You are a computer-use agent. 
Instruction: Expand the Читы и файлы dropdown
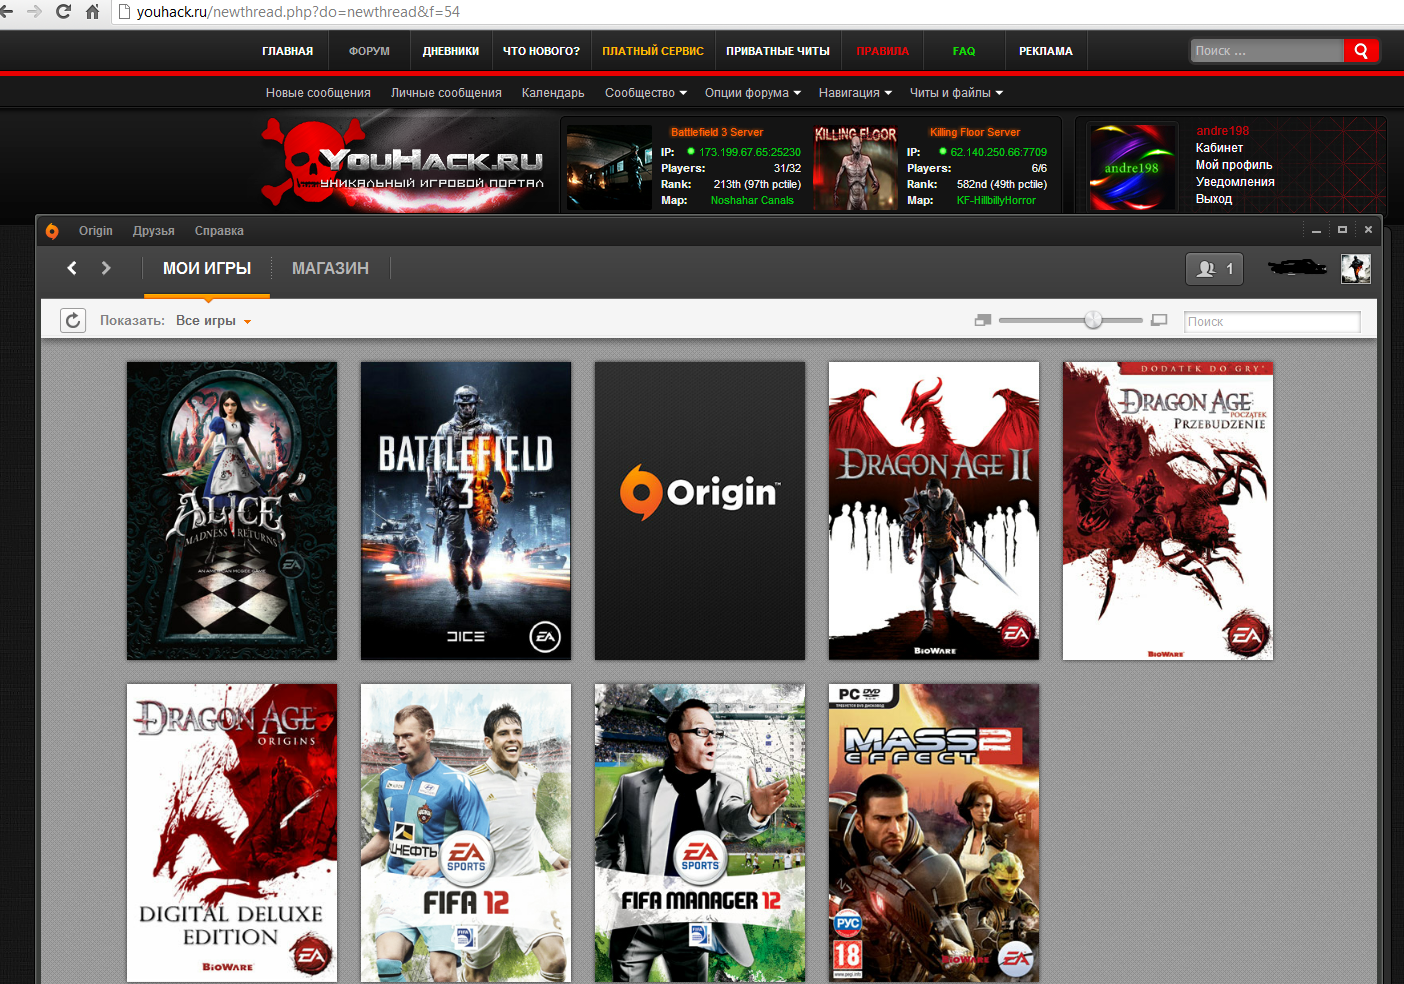(x=956, y=93)
